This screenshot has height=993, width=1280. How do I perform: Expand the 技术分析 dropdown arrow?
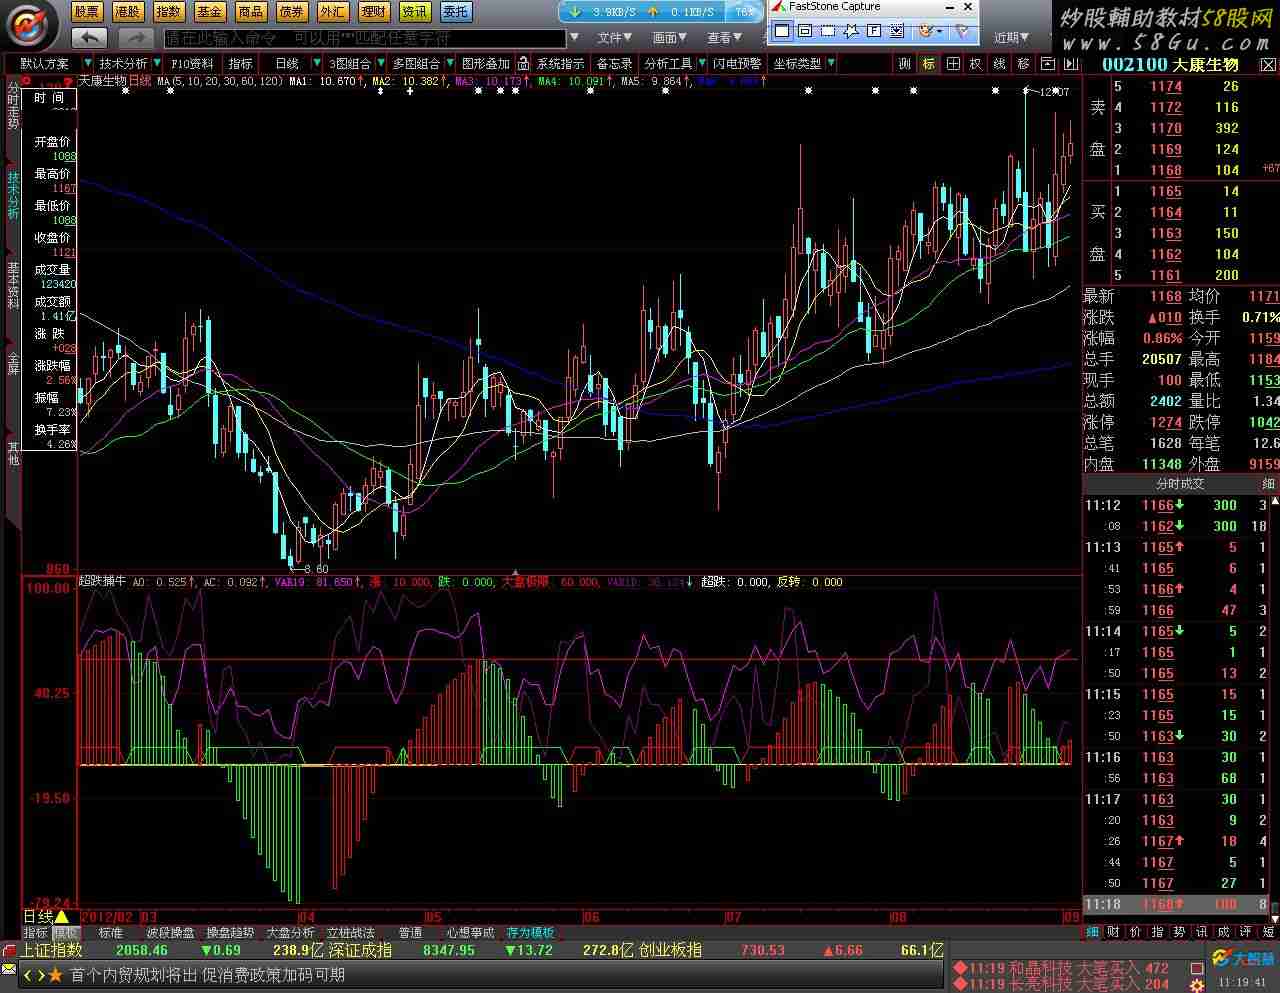(x=158, y=63)
